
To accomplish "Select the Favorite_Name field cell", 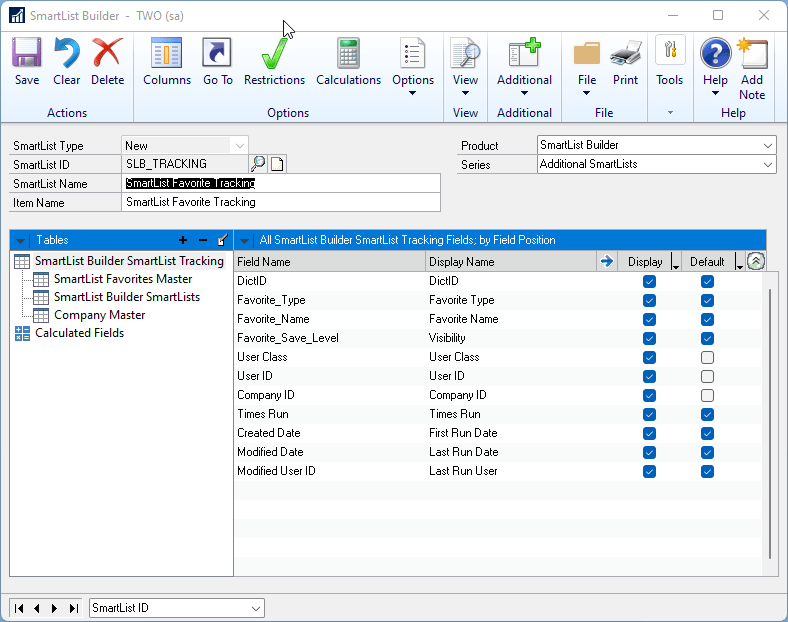I will coord(273,319).
